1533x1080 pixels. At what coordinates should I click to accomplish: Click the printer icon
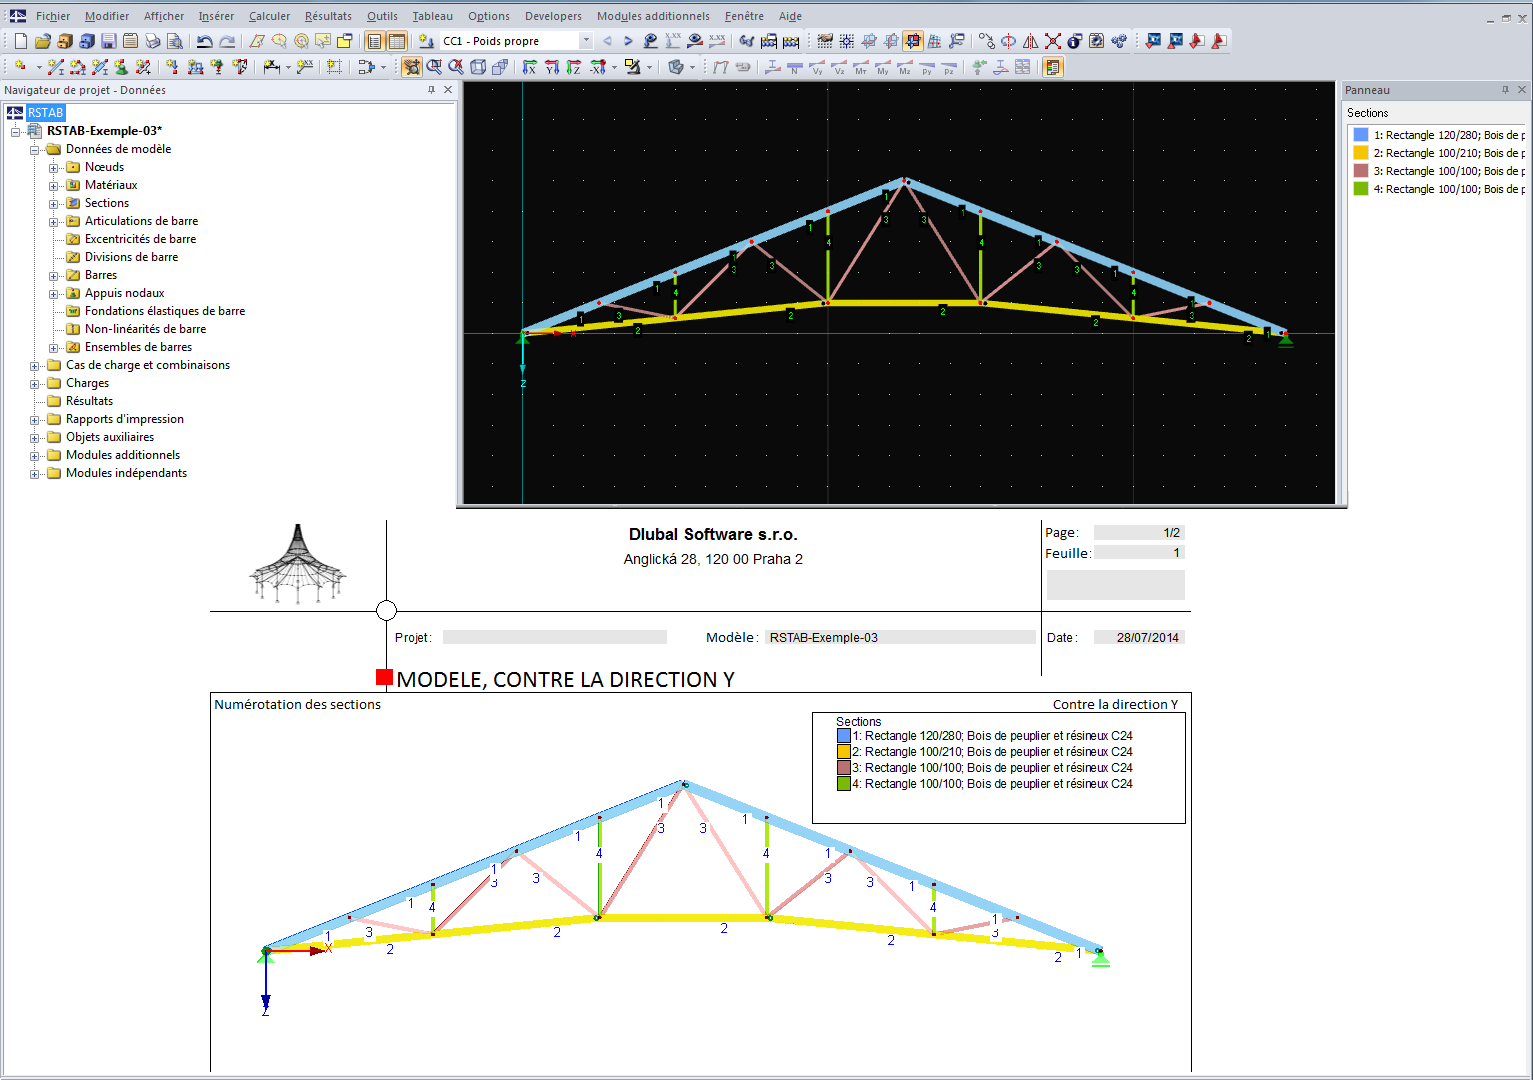pos(152,41)
